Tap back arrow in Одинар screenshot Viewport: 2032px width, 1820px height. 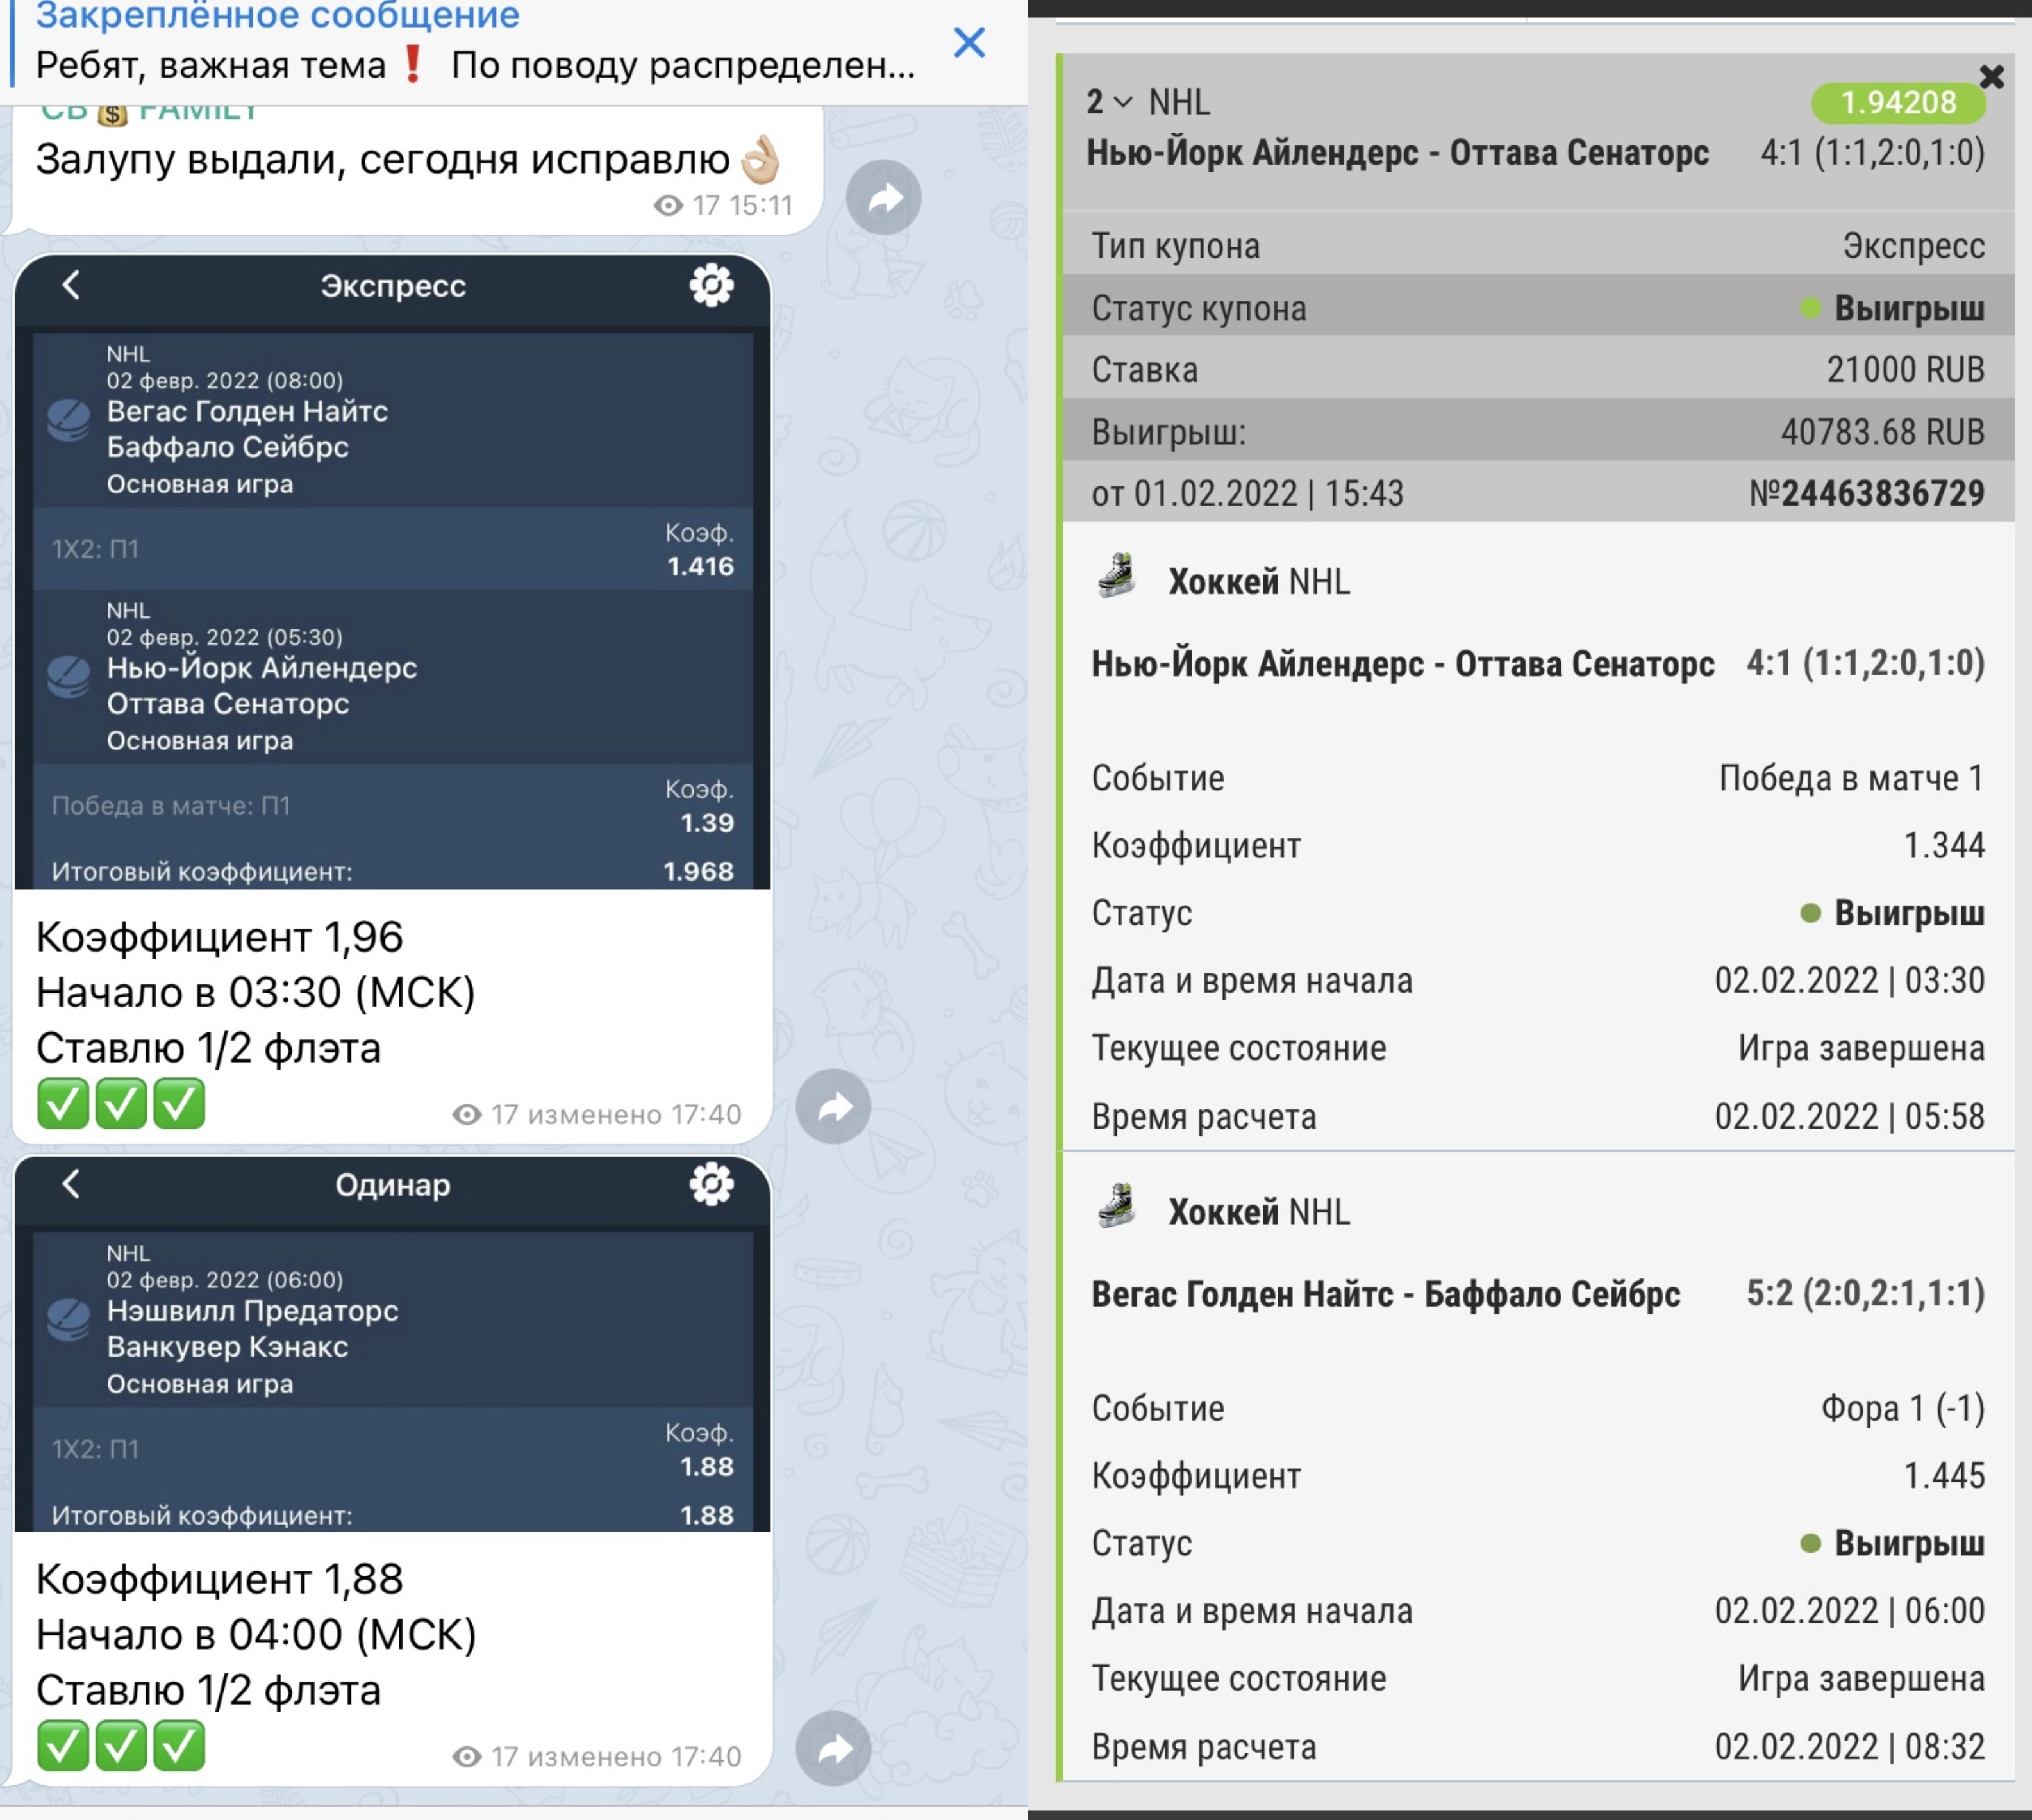(x=70, y=1184)
